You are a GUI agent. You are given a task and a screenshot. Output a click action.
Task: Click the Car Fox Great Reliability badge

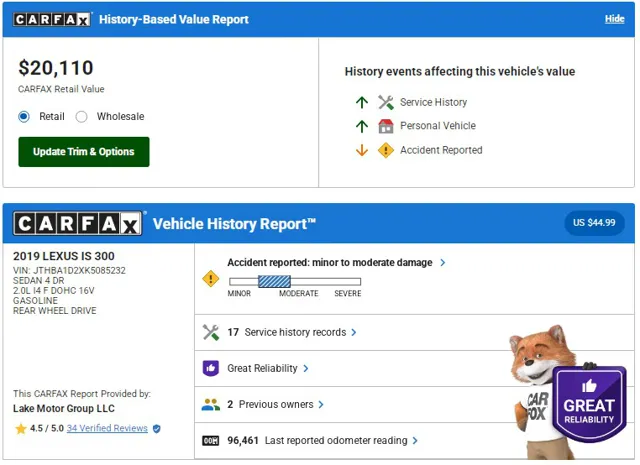pyautogui.click(x=588, y=401)
